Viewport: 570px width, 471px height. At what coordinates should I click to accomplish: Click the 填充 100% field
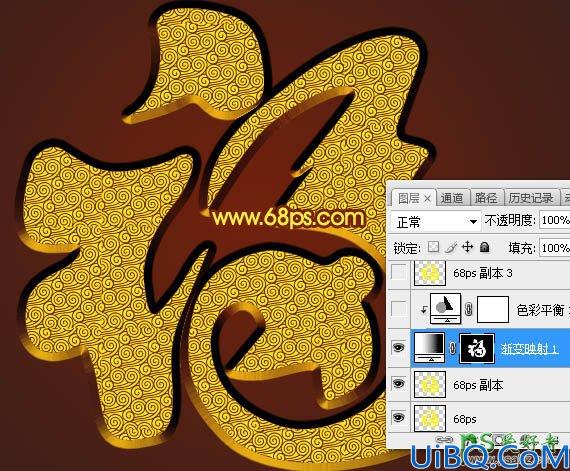[555, 248]
